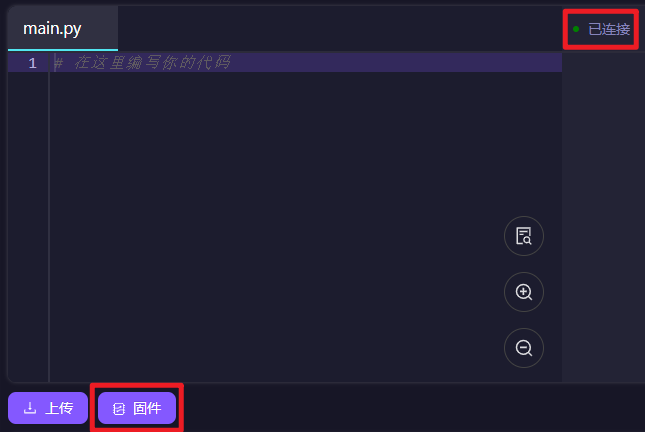Image resolution: width=645 pixels, height=432 pixels.
Task: Click empty tab bar beside main.py
Action: click(x=340, y=28)
